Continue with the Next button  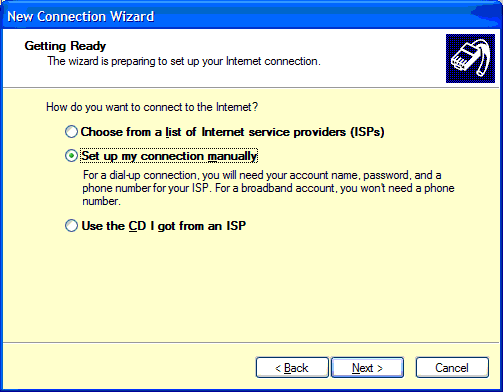[367, 367]
